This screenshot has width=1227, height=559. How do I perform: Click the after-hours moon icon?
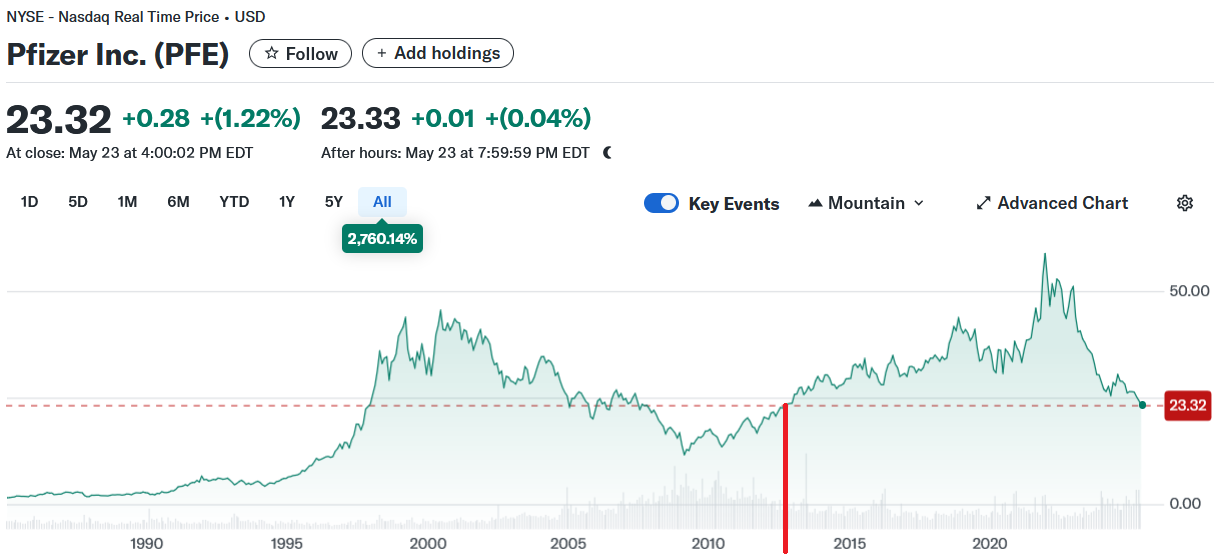606,153
